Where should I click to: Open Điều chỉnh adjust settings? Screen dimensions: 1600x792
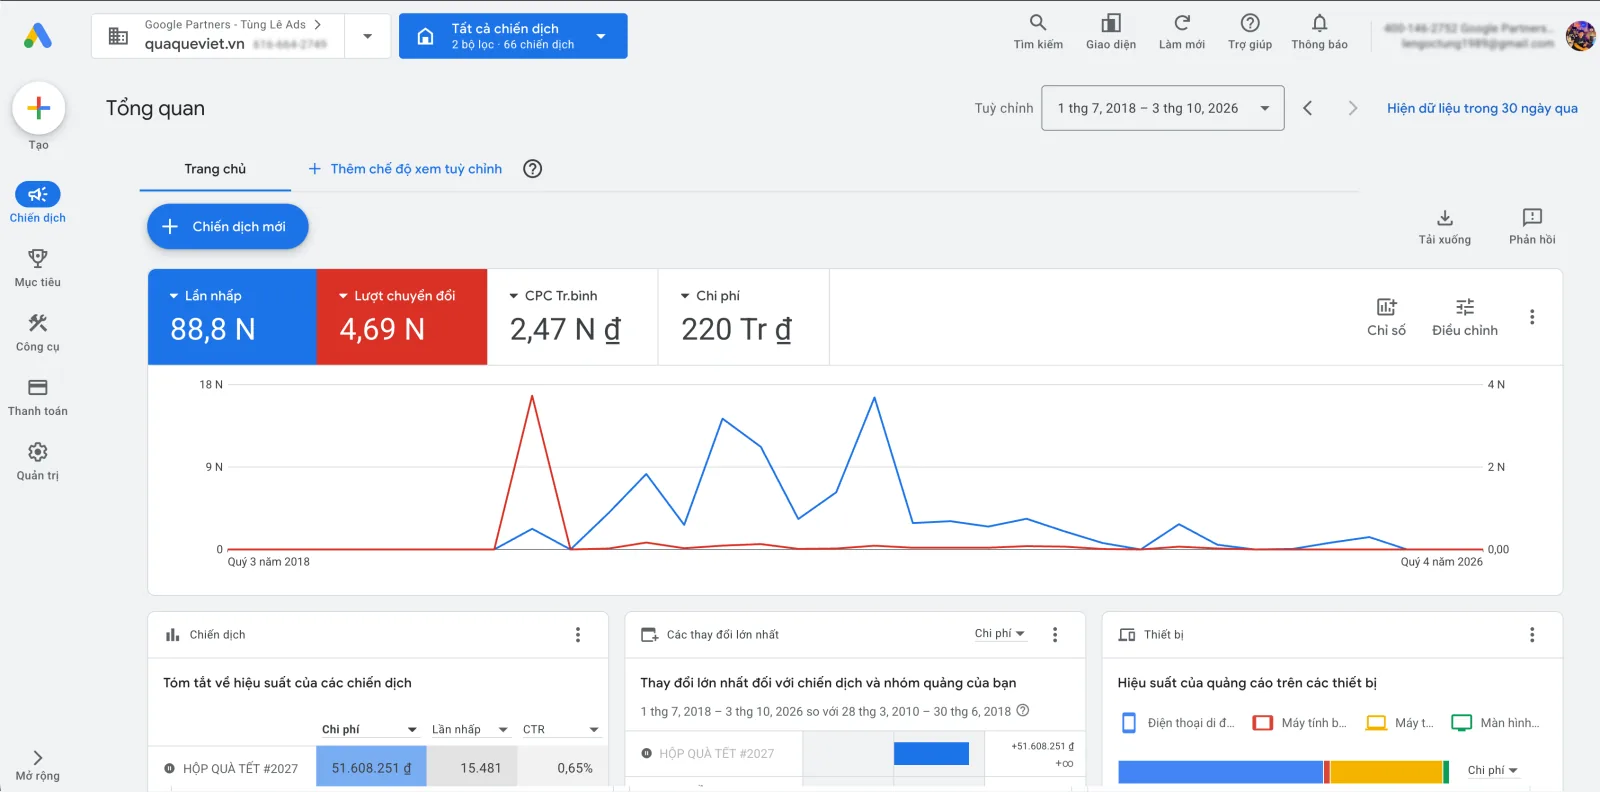1465,317
